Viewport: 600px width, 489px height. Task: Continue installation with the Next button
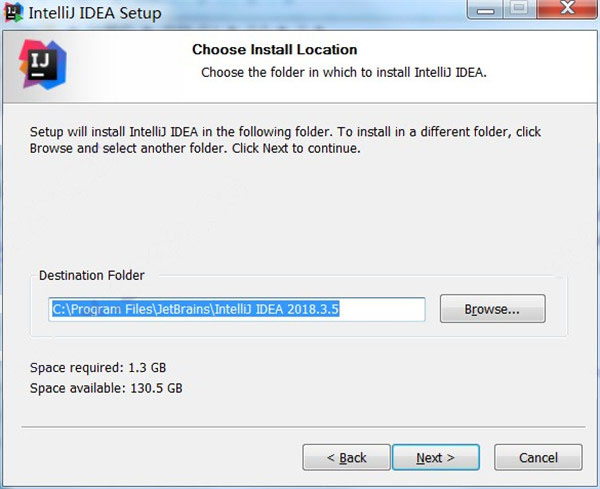(x=436, y=457)
